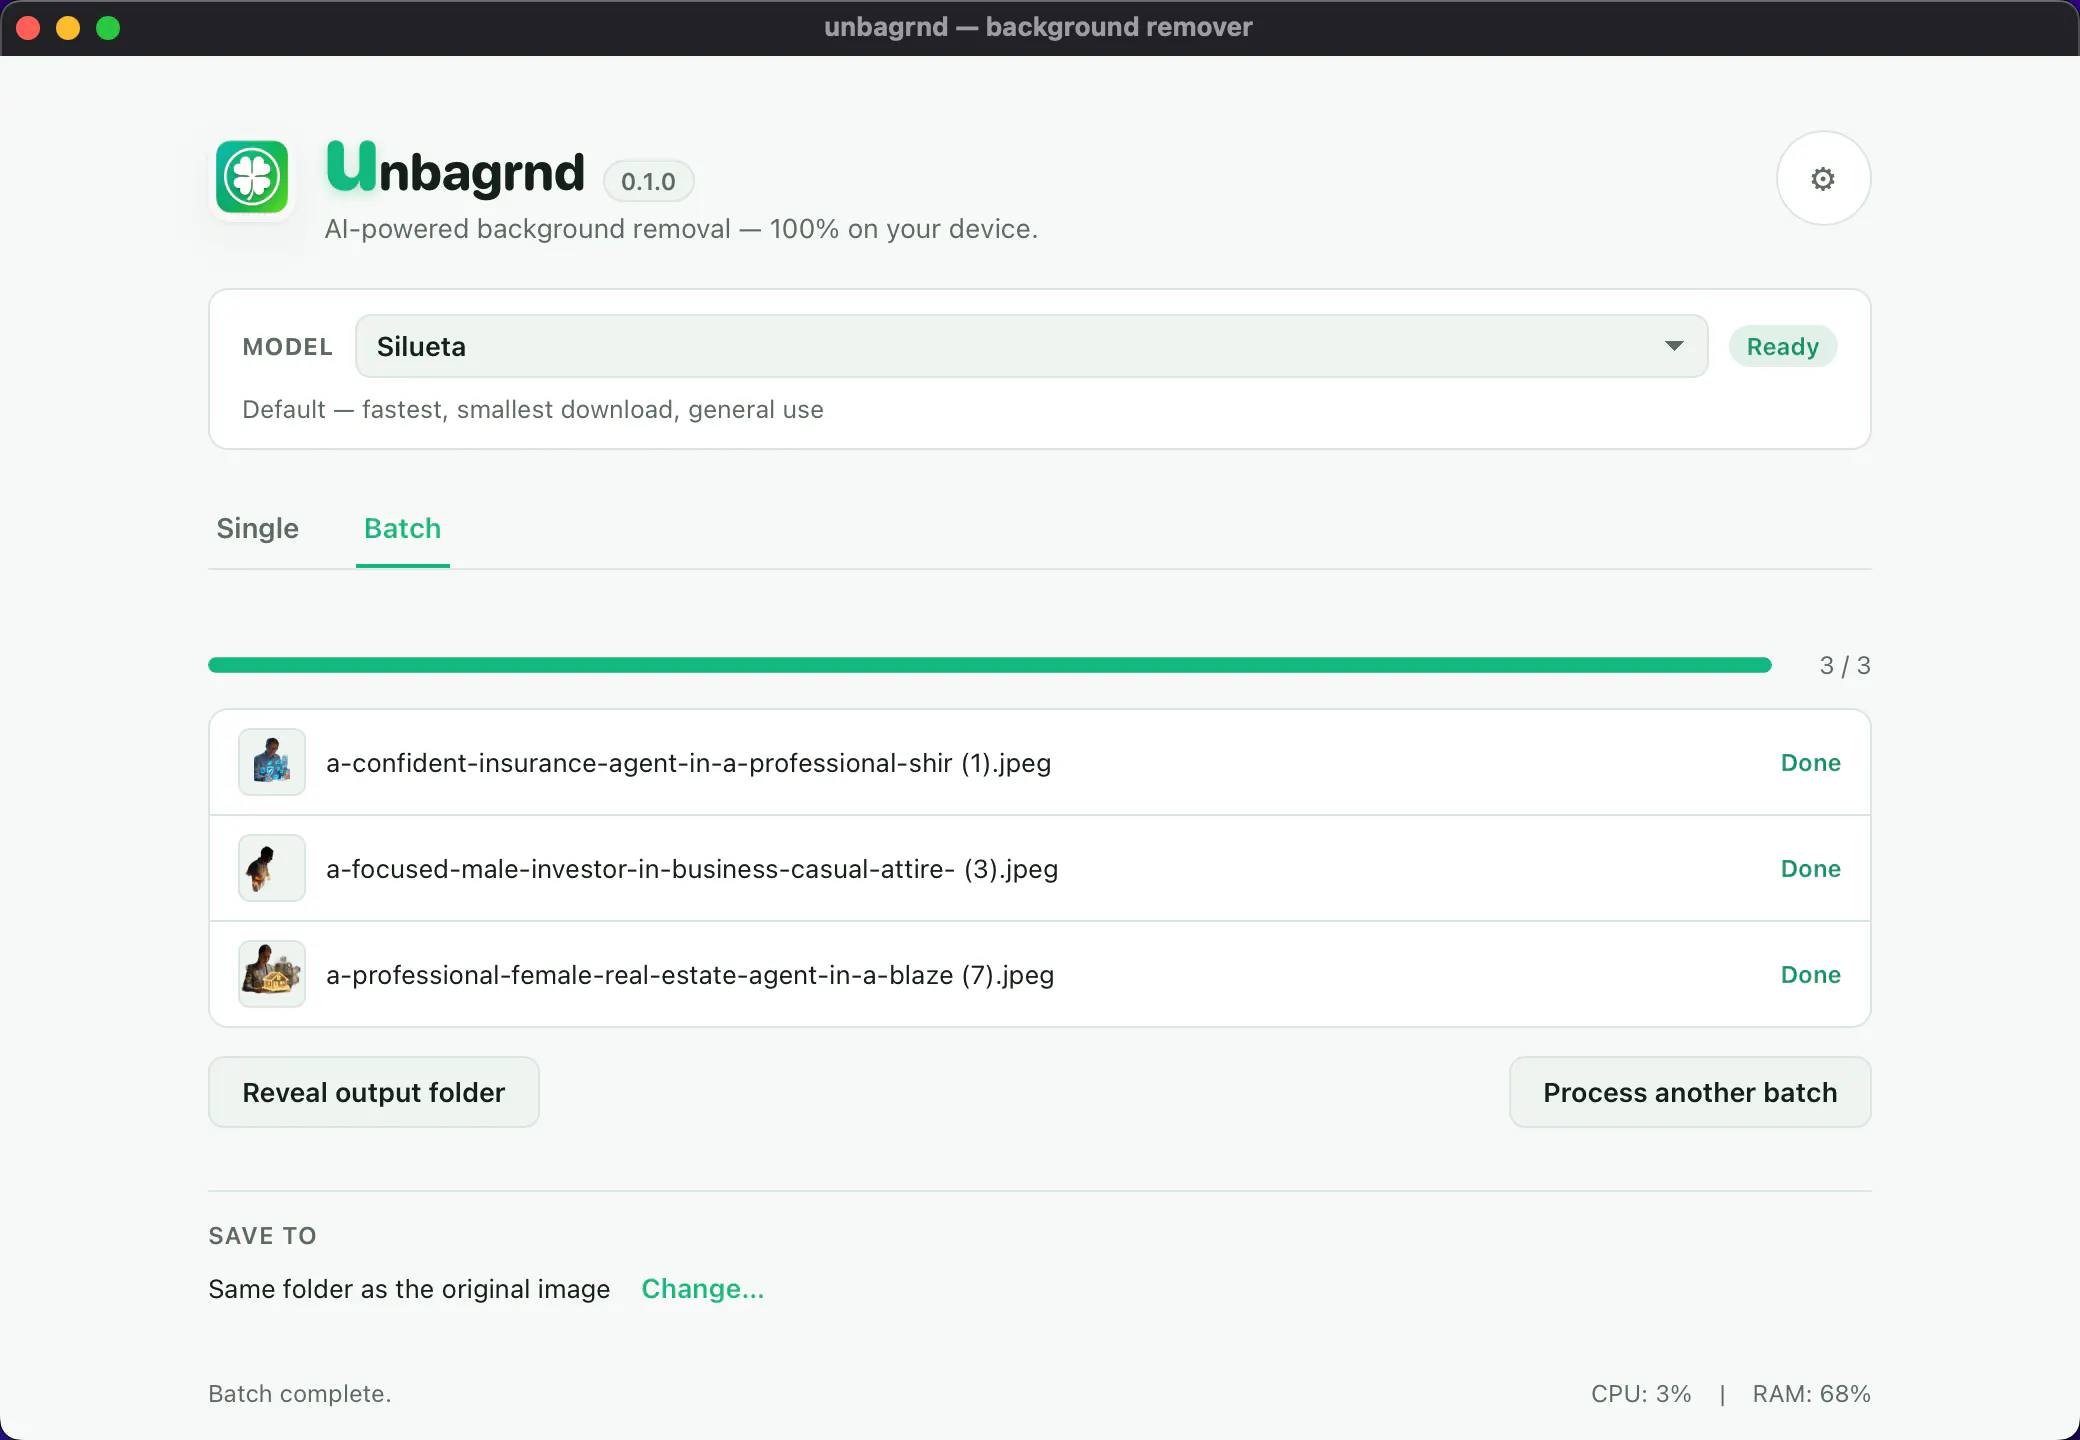This screenshot has height=1440, width=2080.
Task: Click the Reveal output folder button
Action: tap(374, 1092)
